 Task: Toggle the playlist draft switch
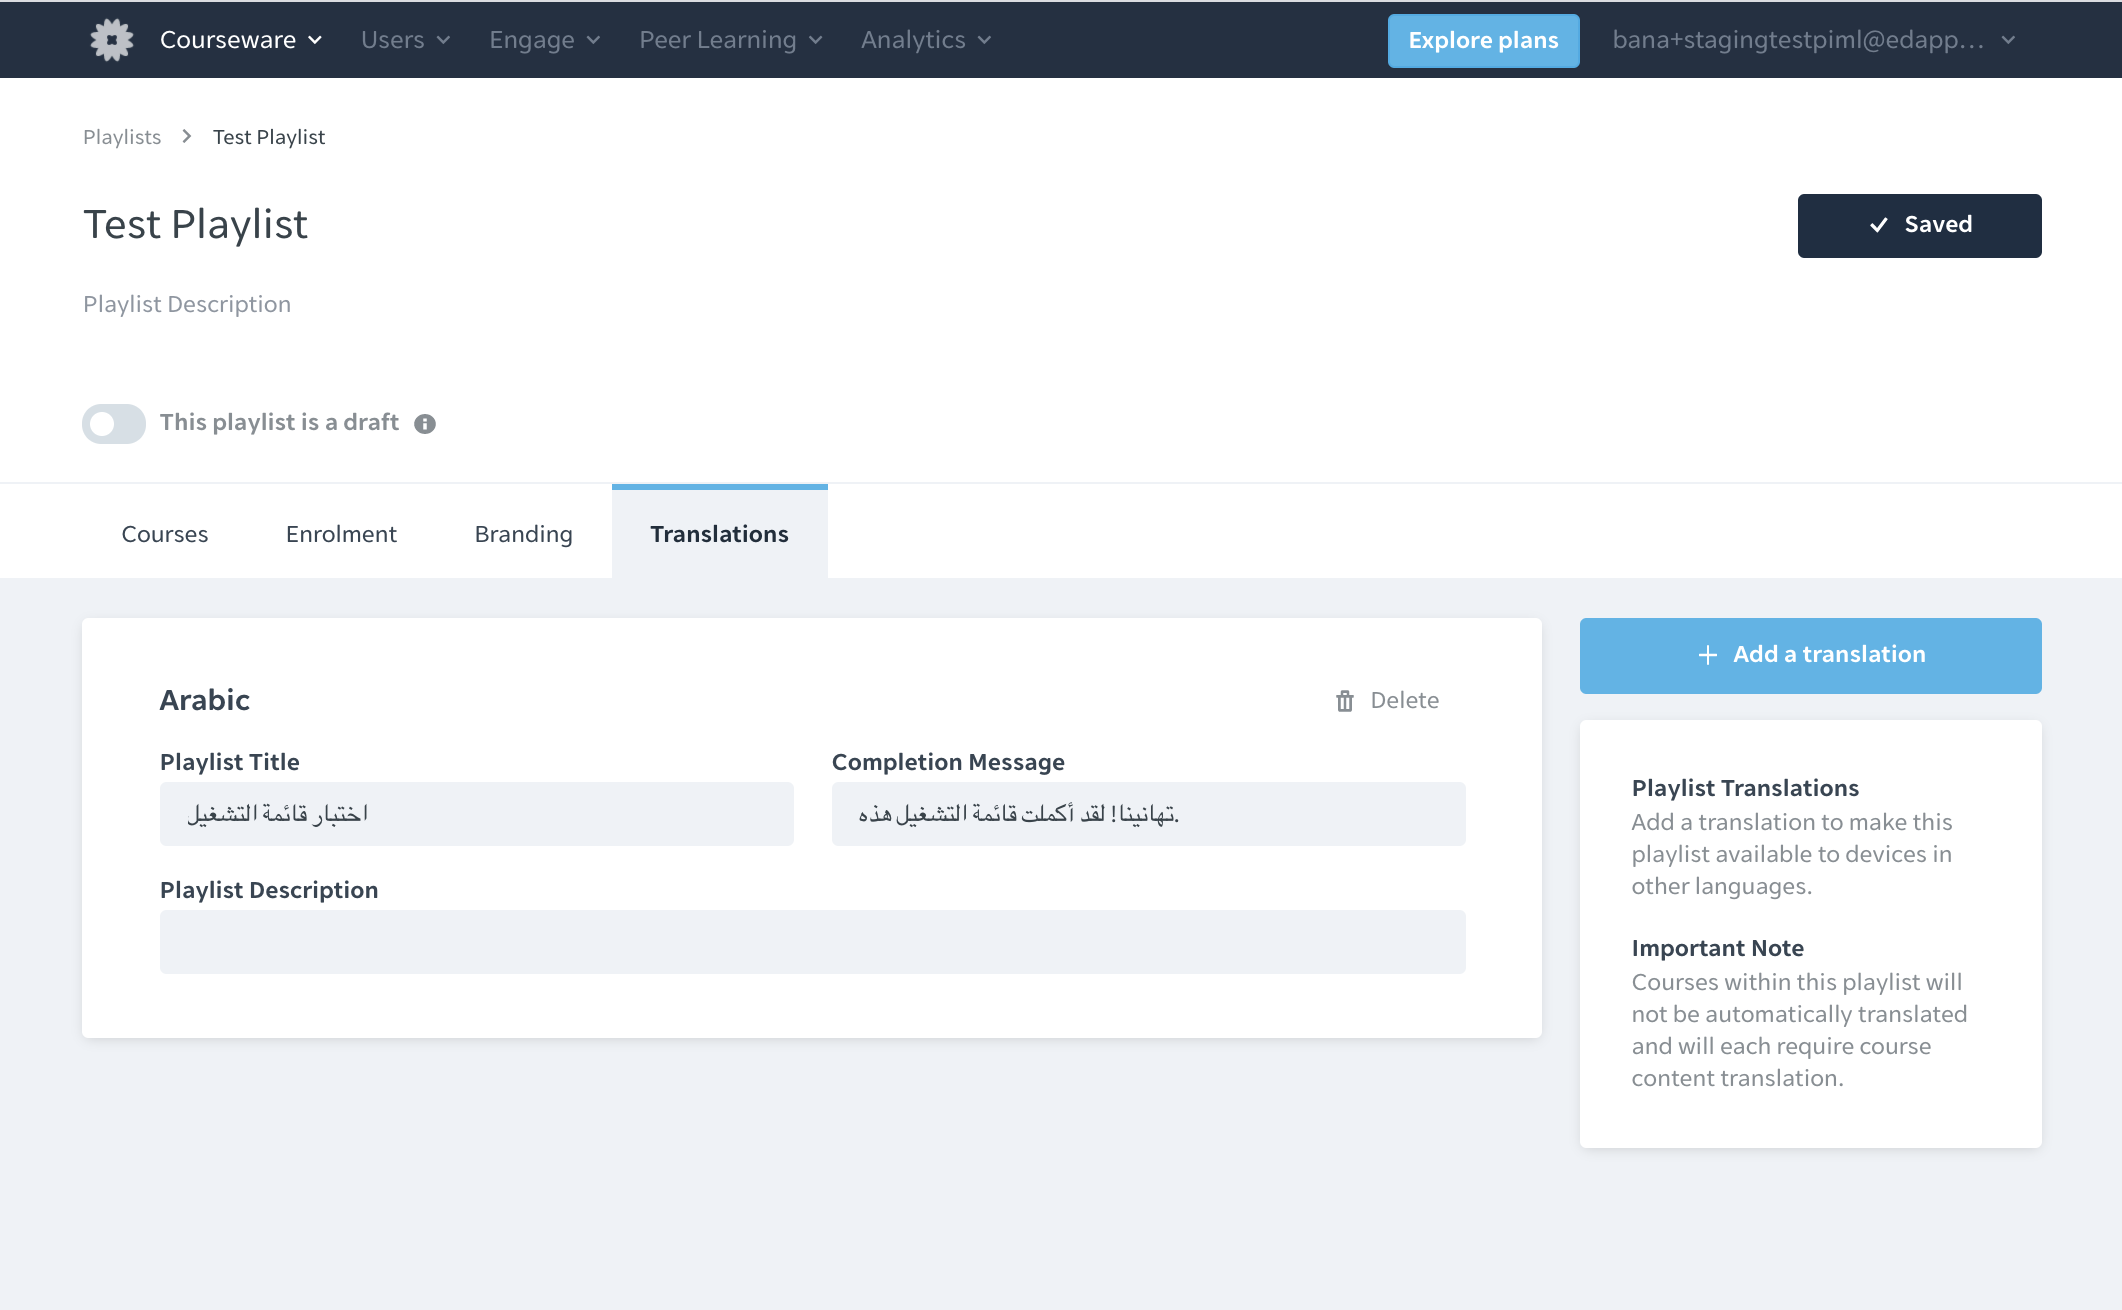pos(114,424)
